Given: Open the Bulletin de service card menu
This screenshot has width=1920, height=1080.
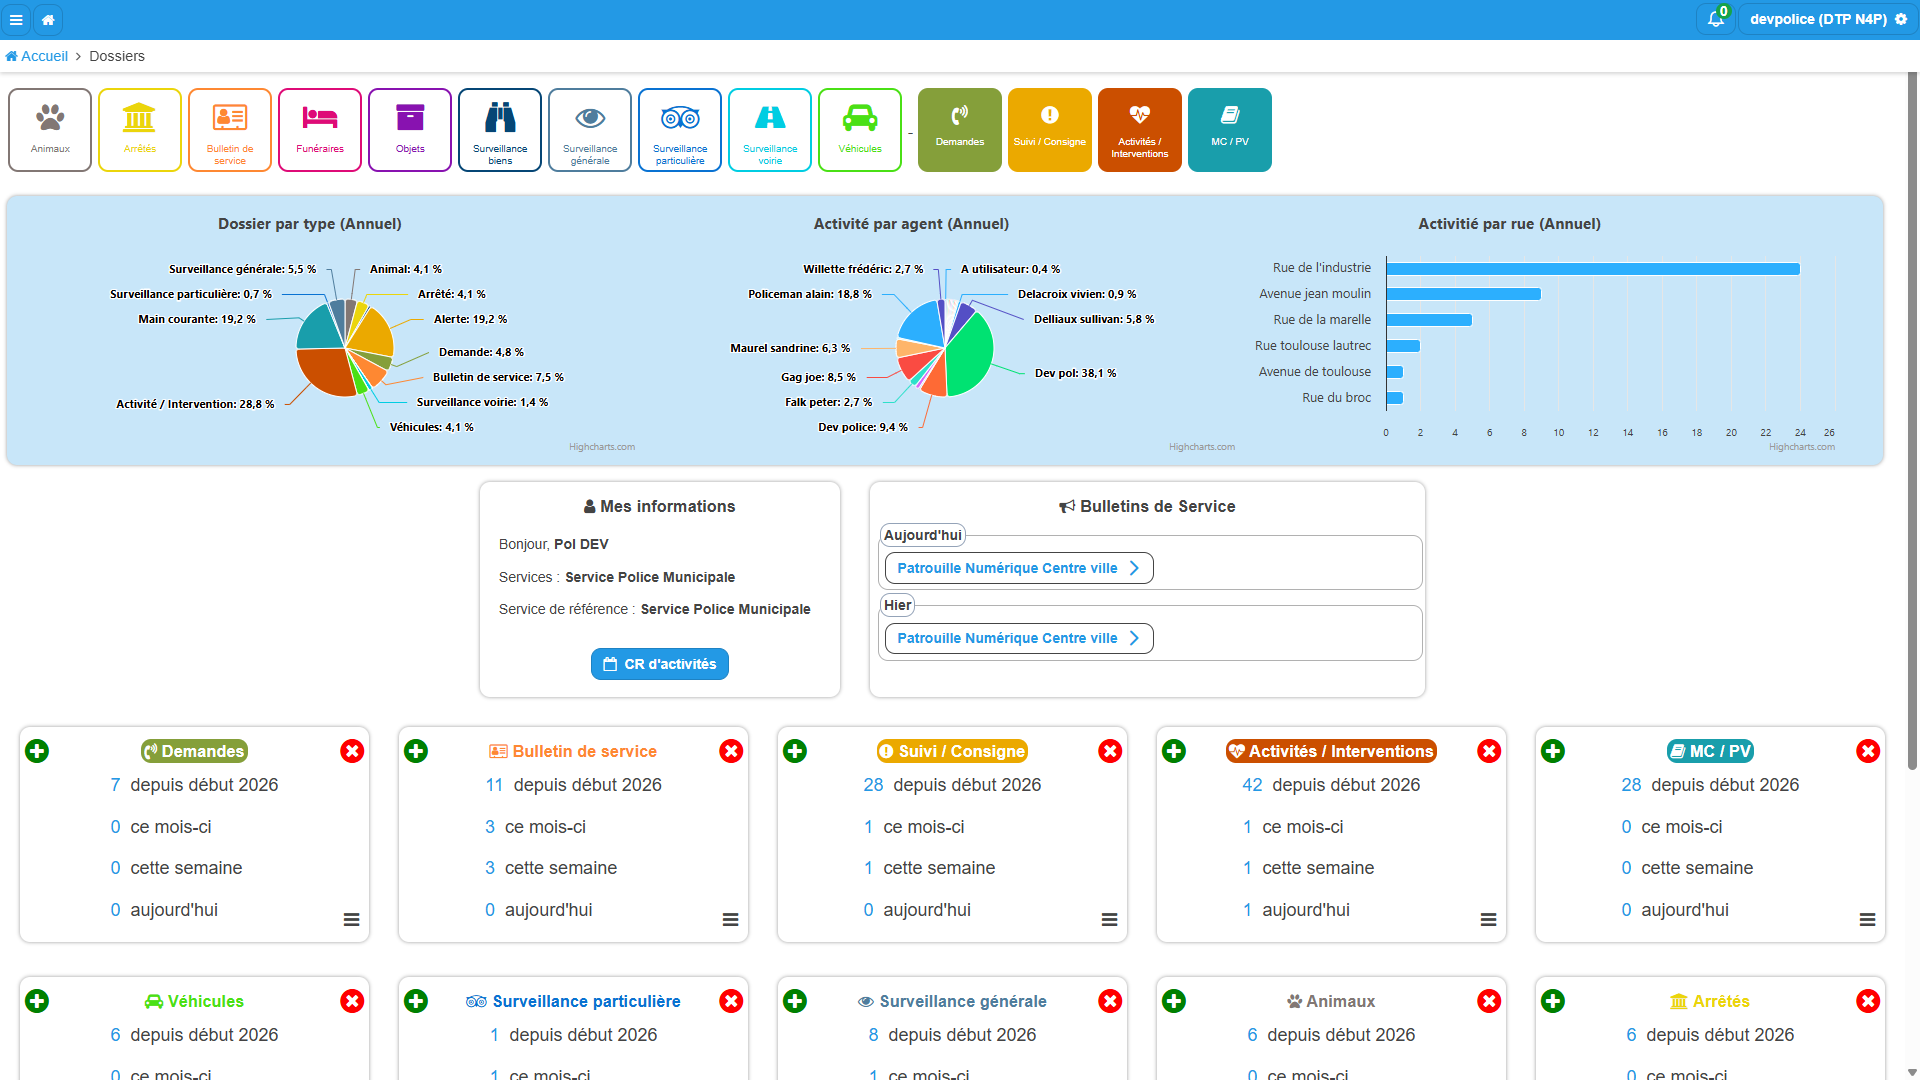Looking at the screenshot, I should click(x=731, y=920).
